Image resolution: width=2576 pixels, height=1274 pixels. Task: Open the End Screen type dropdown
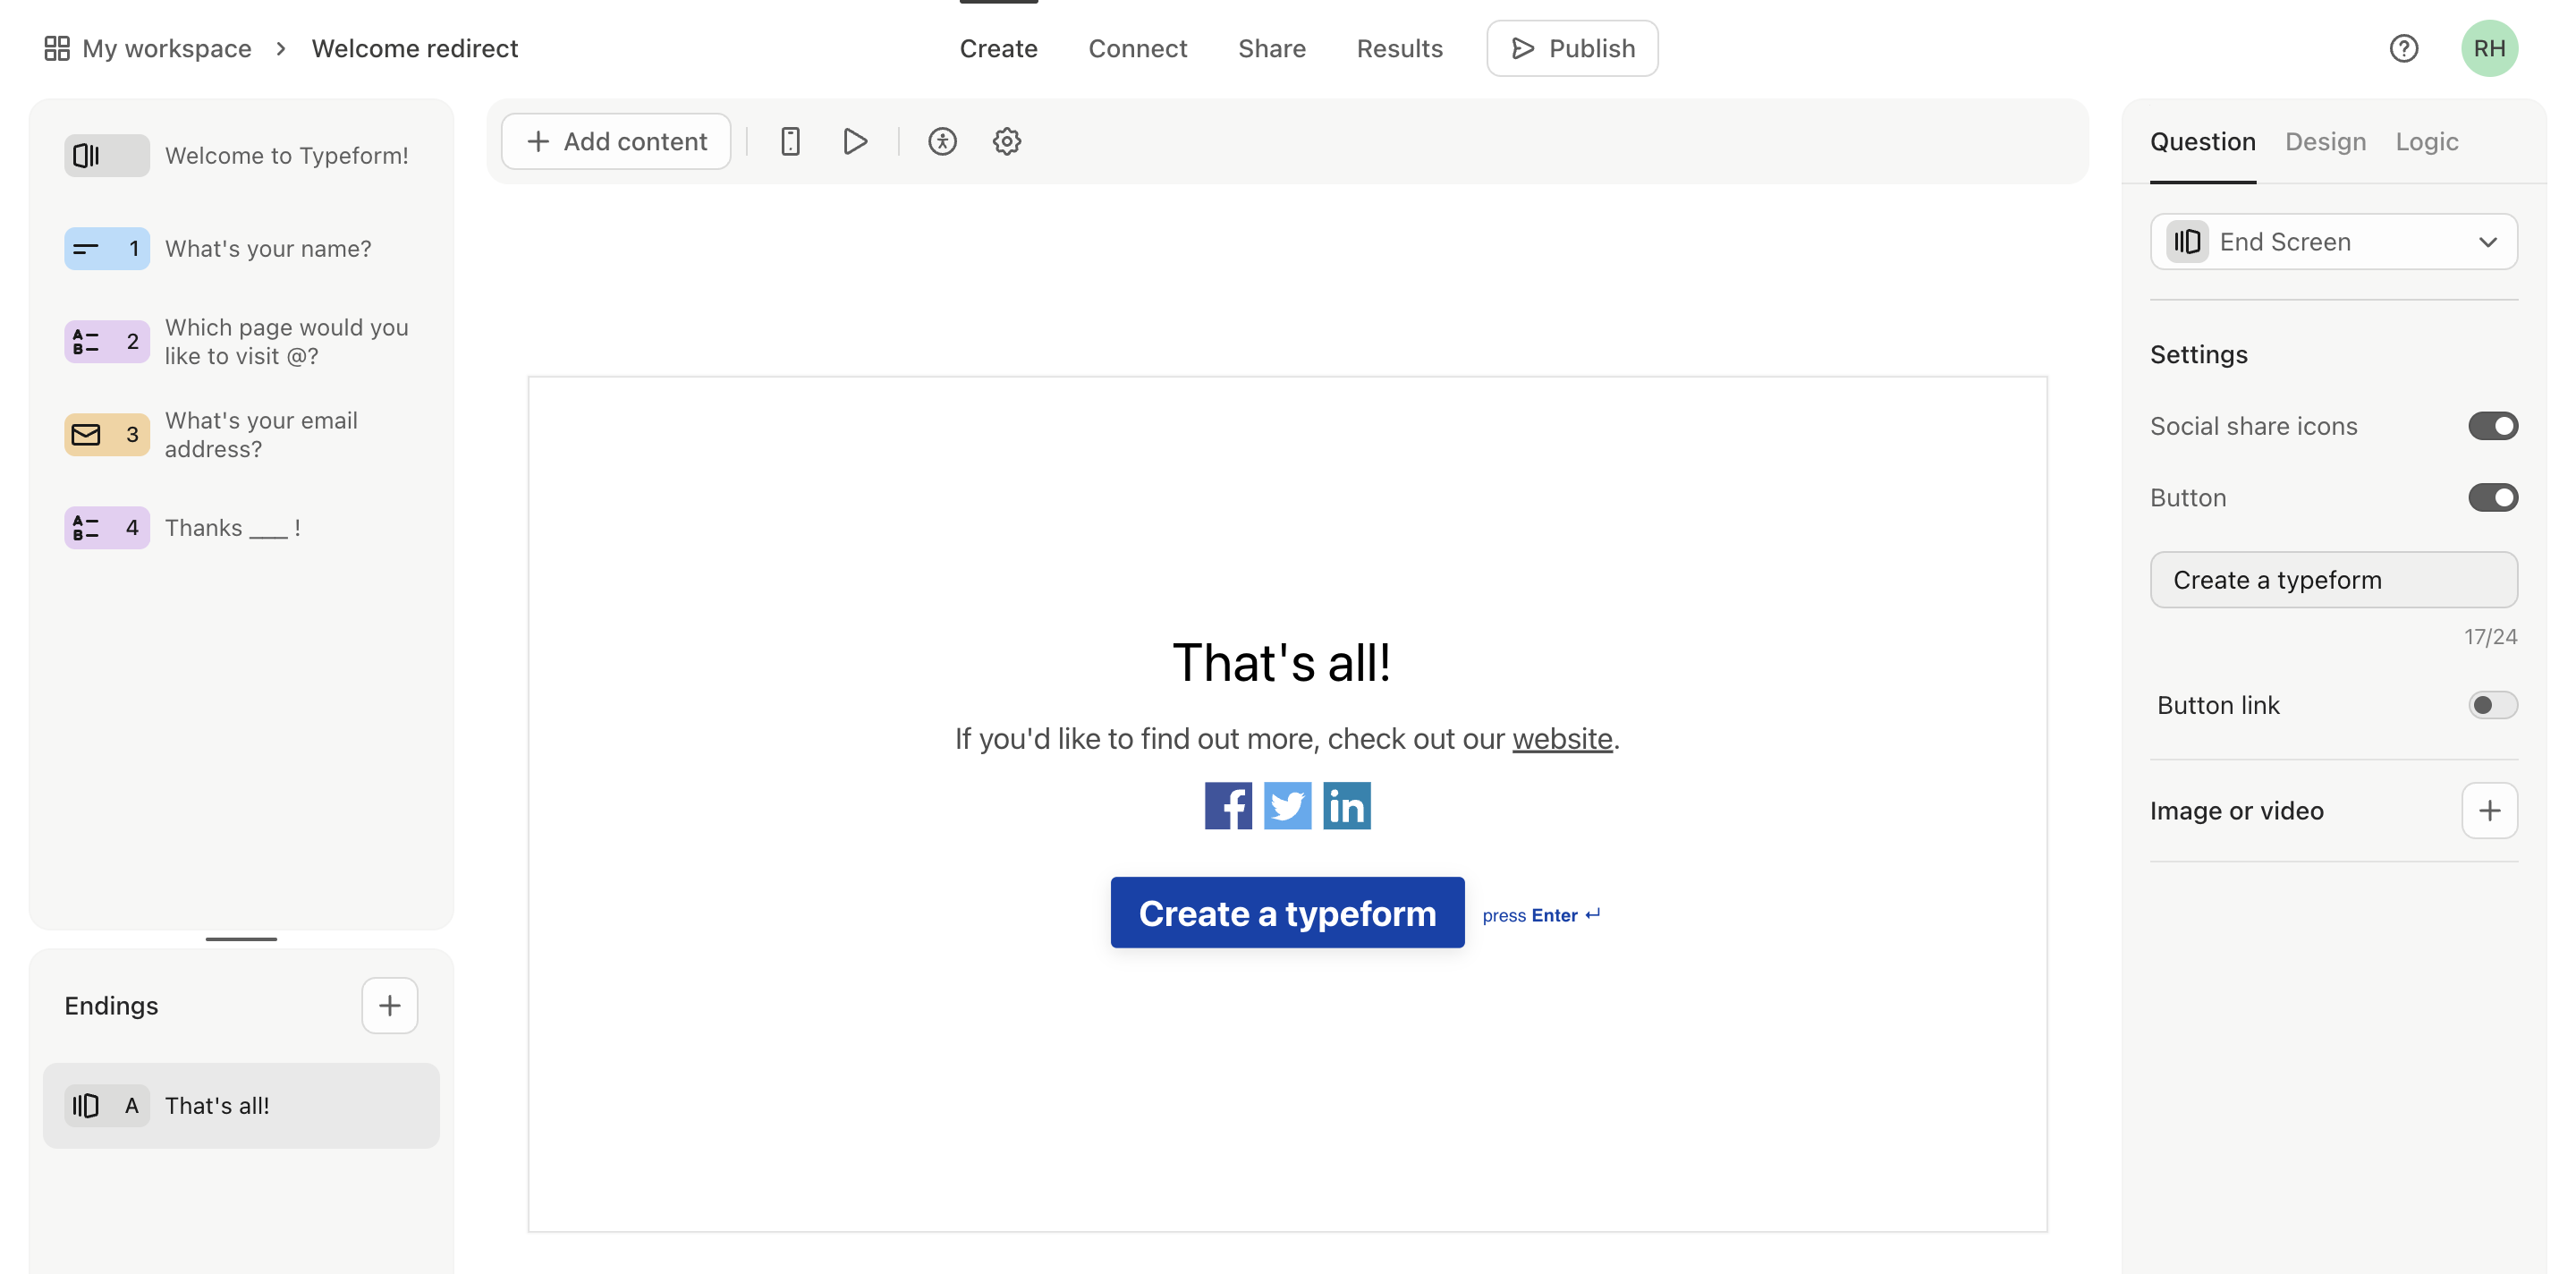pyautogui.click(x=2333, y=241)
